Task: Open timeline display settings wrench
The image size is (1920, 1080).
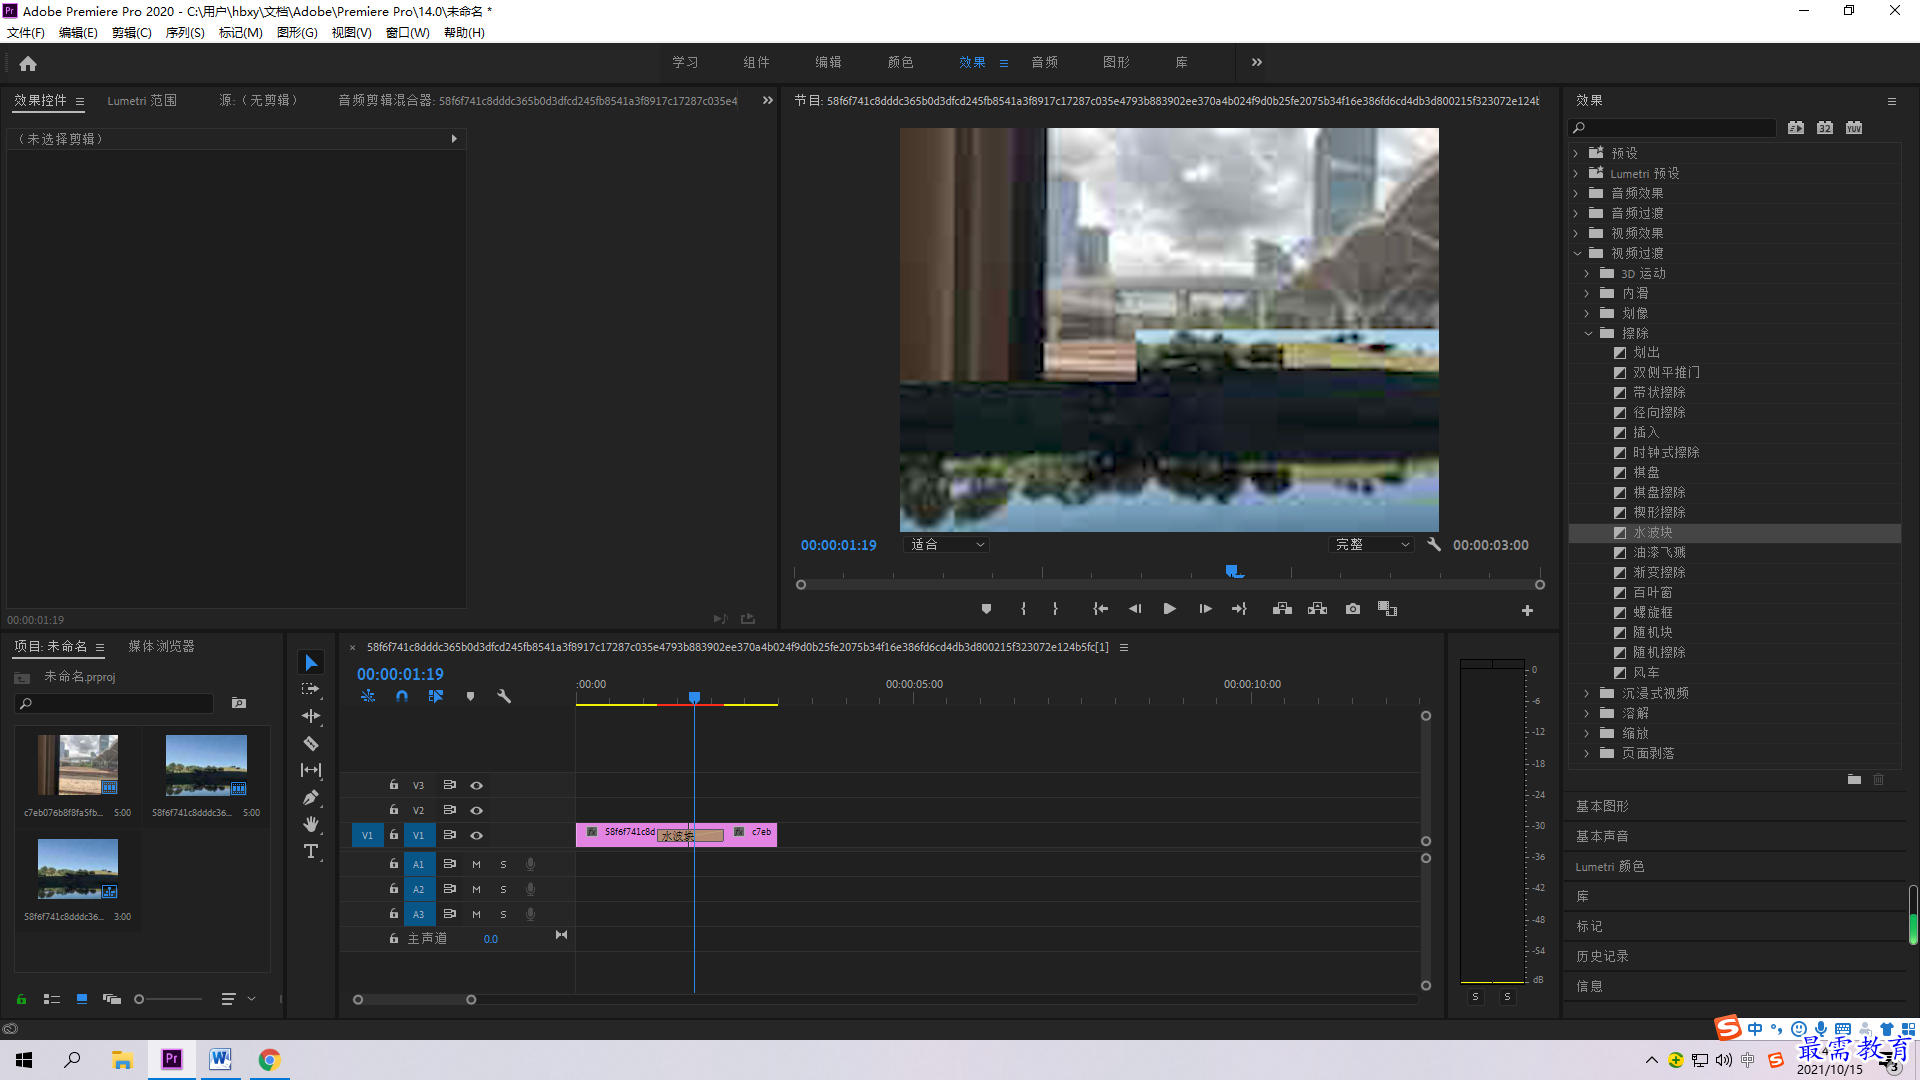Action: coord(504,696)
